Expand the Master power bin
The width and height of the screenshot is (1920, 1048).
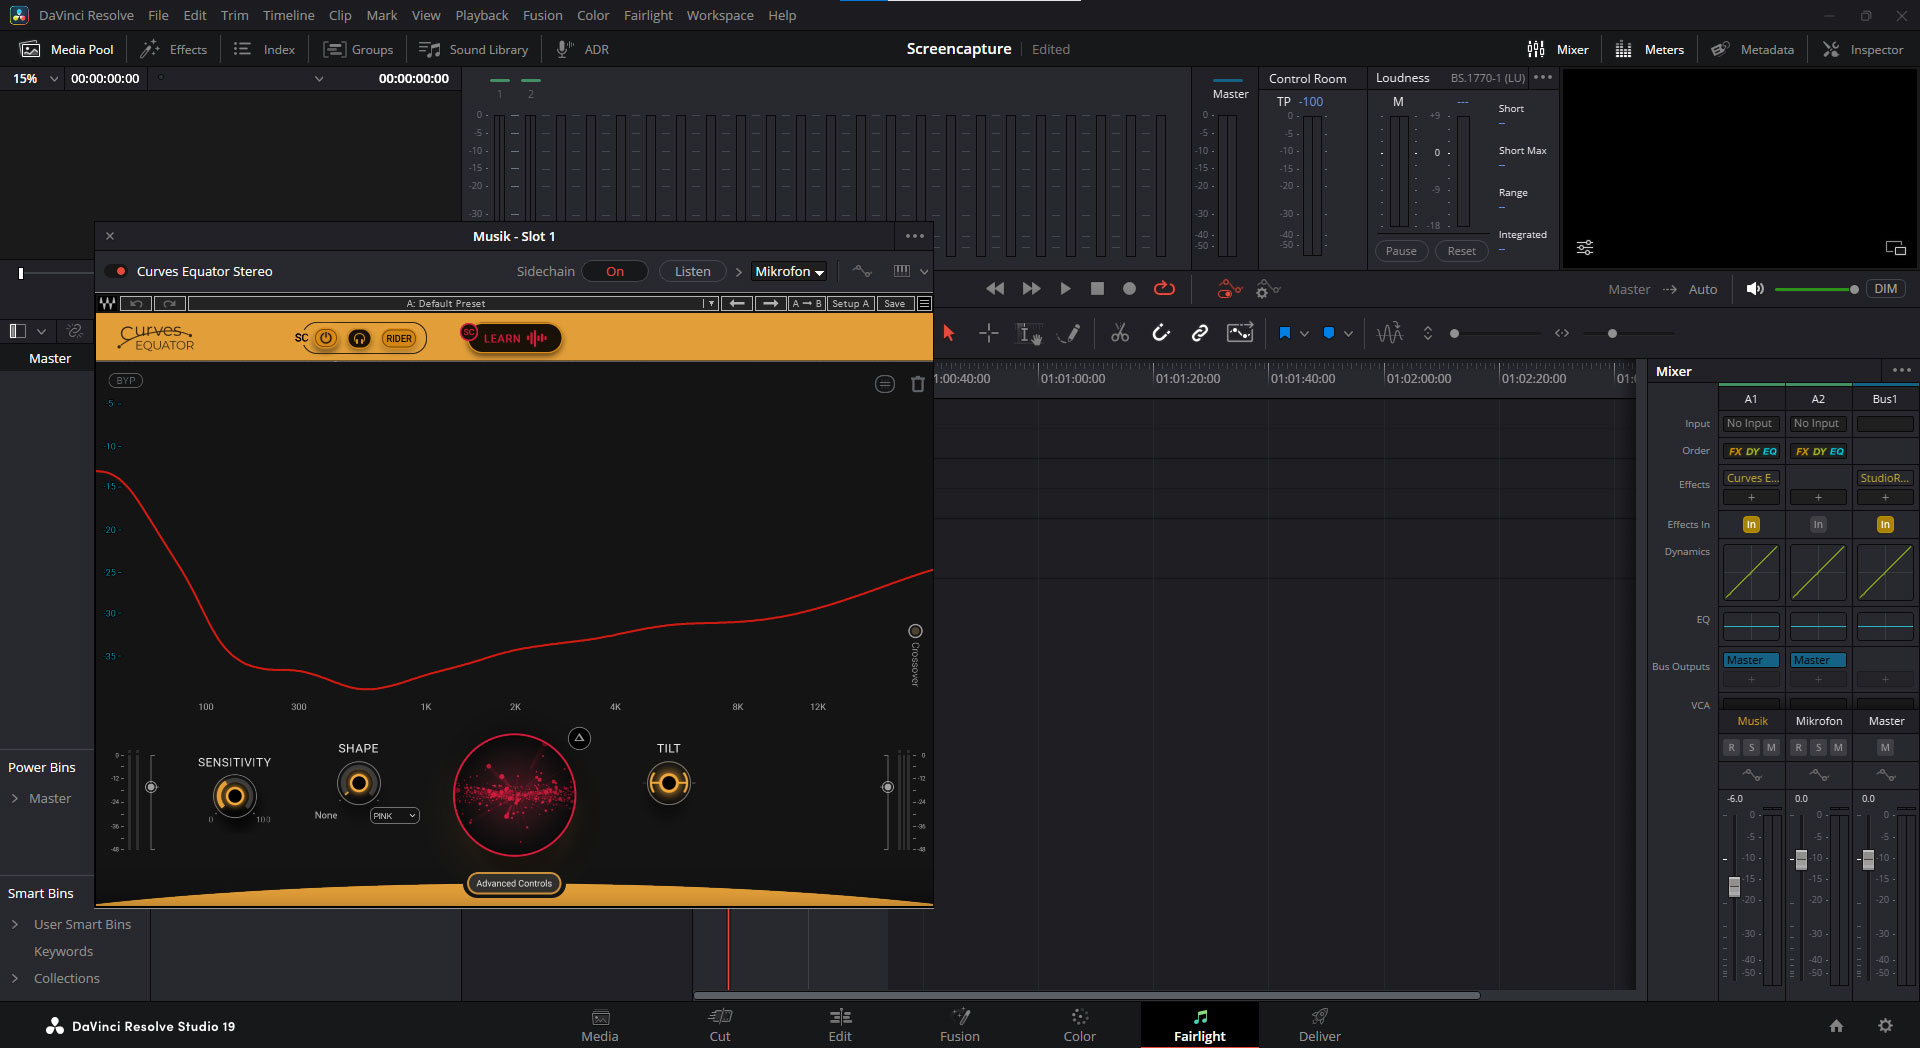15,798
